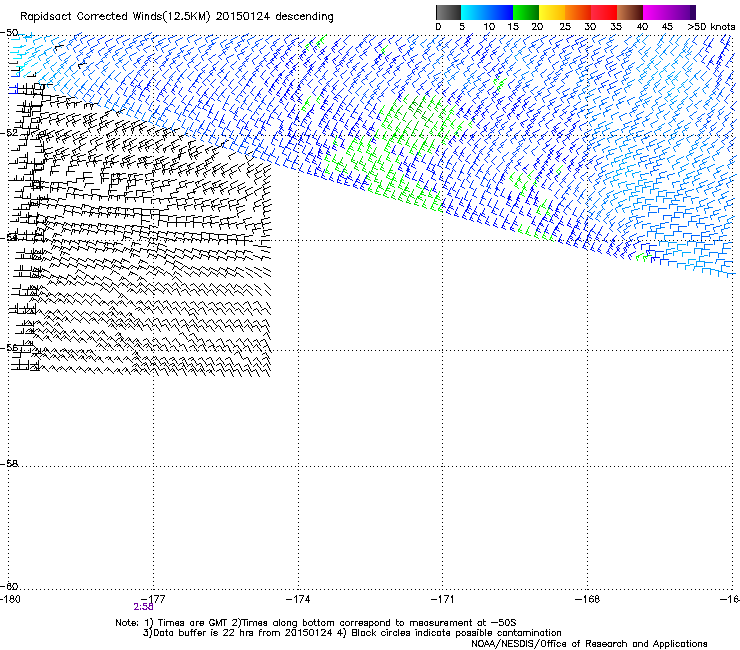The width and height of the screenshot is (740, 650).
Task: Click the longitude label '-177'
Action: (154, 599)
